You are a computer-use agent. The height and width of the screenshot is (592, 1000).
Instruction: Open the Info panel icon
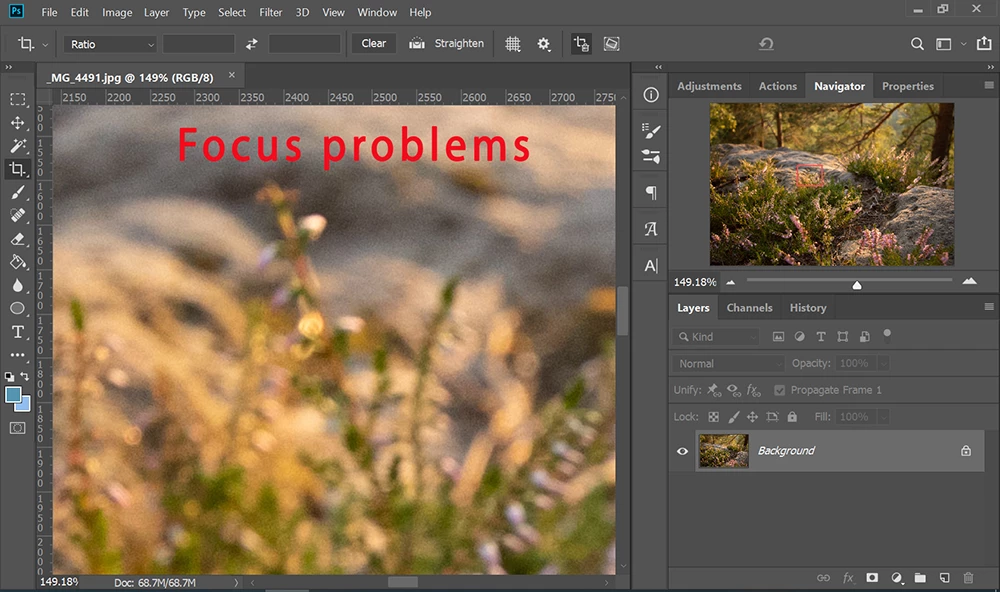651,95
